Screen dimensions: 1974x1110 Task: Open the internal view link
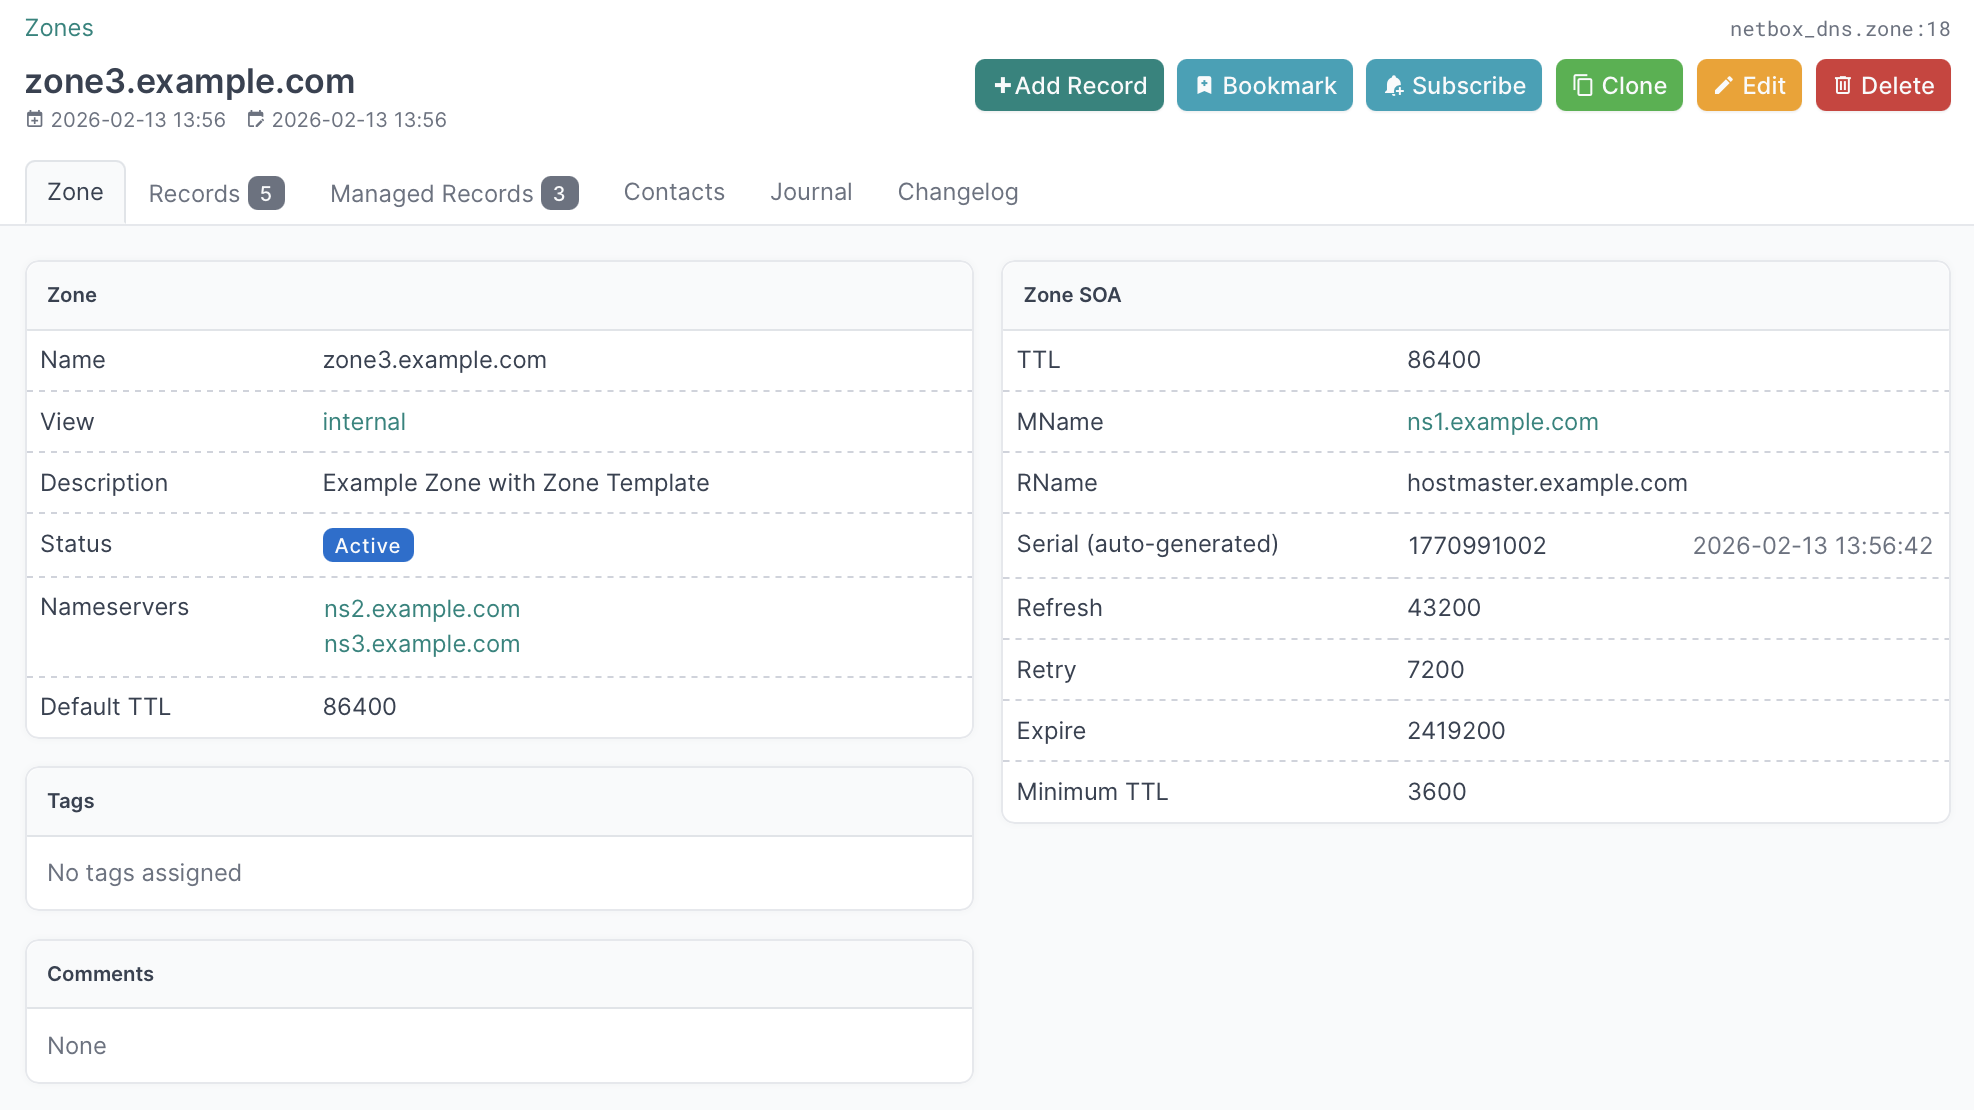(x=364, y=422)
